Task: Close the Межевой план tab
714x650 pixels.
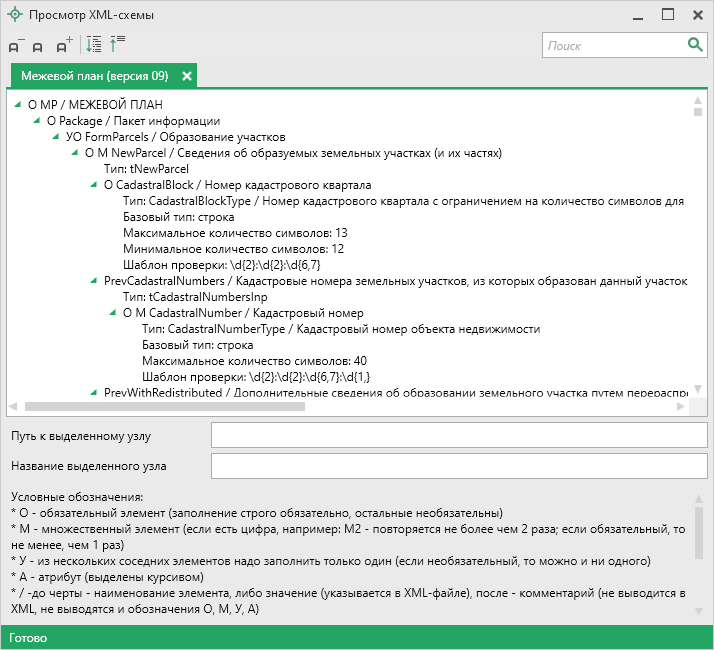Action: click(x=187, y=76)
